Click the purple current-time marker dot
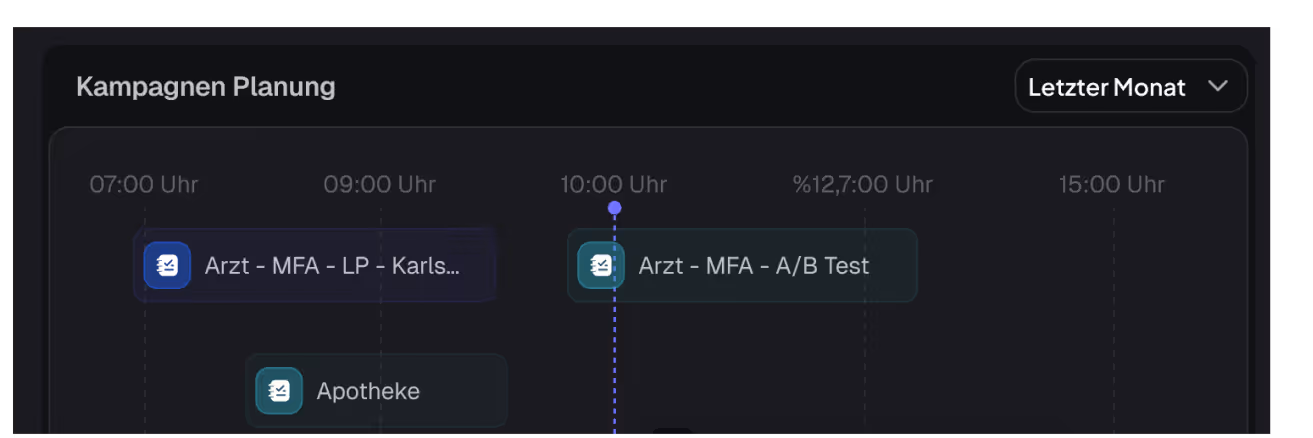 [614, 208]
